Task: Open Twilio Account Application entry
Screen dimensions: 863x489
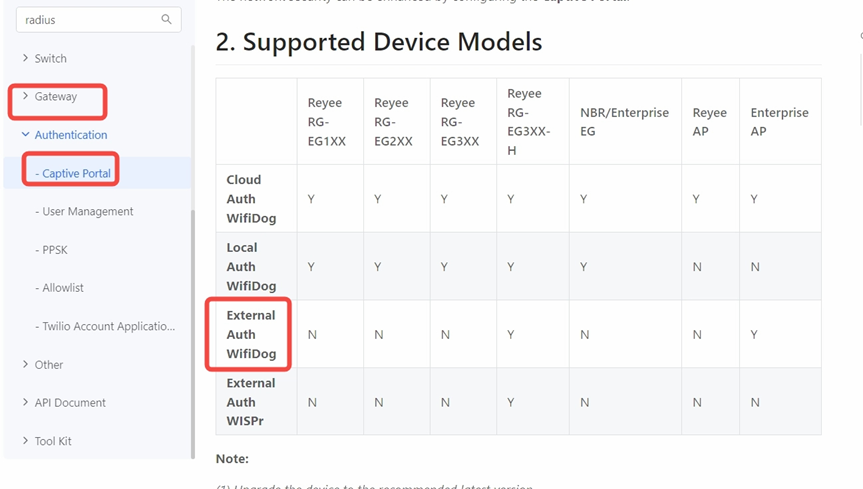Action: (105, 326)
